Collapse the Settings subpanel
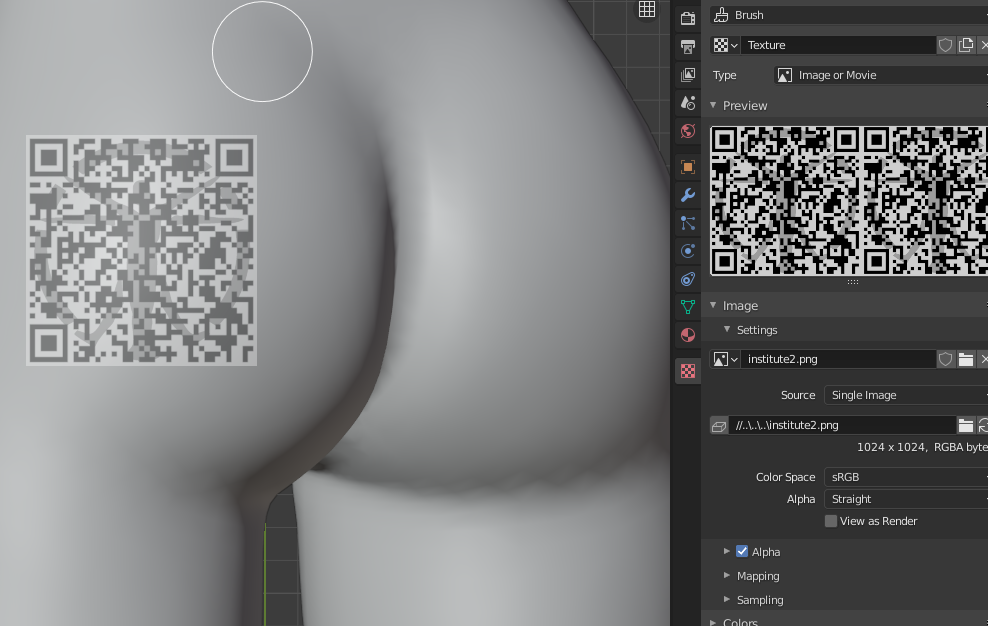988x626 pixels. tap(727, 329)
